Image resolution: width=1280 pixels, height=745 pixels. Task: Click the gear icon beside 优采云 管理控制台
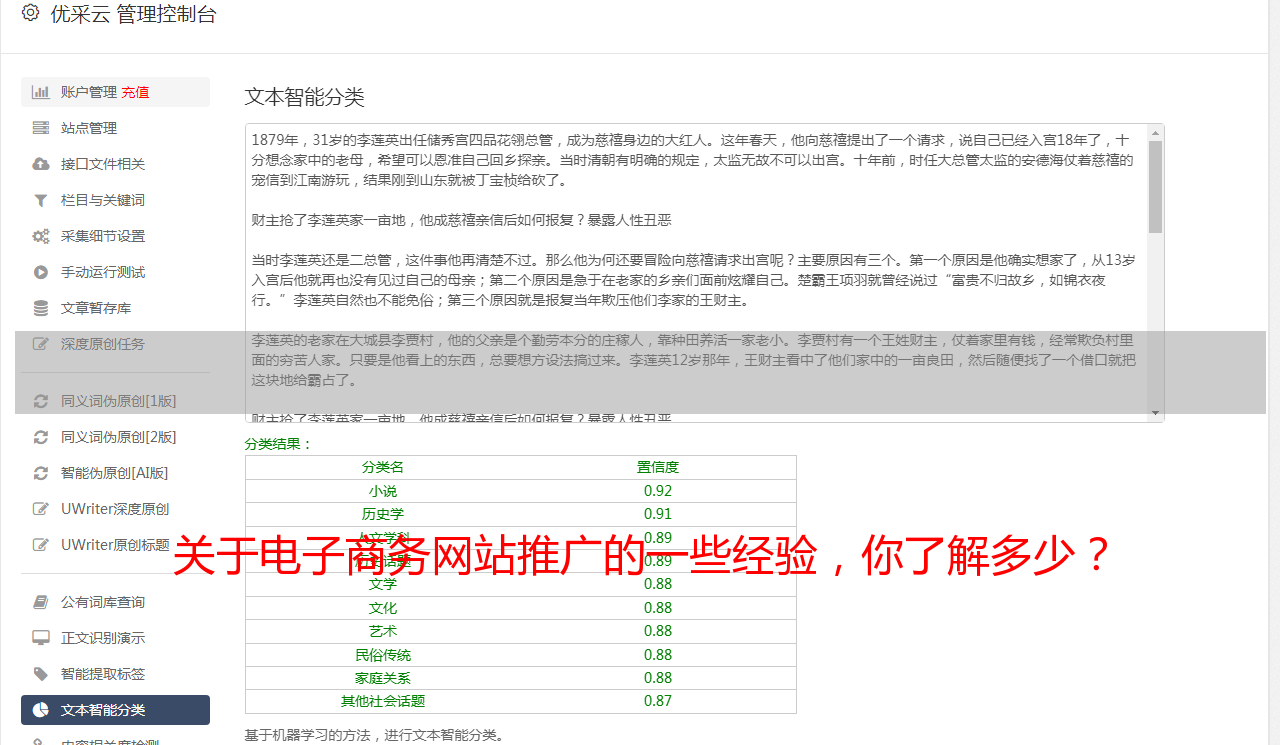click(30, 13)
